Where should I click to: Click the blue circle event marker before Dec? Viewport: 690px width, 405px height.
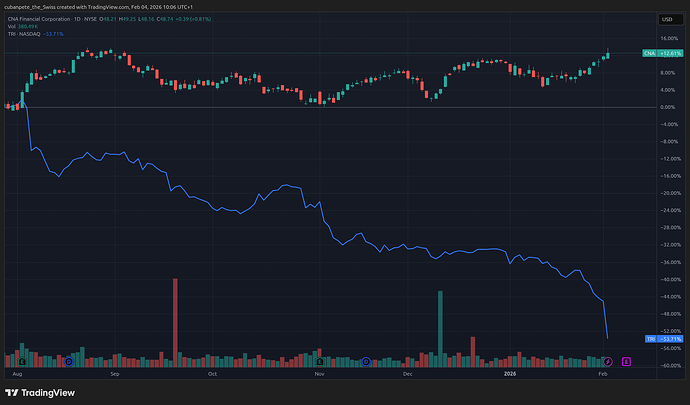[x=367, y=360]
